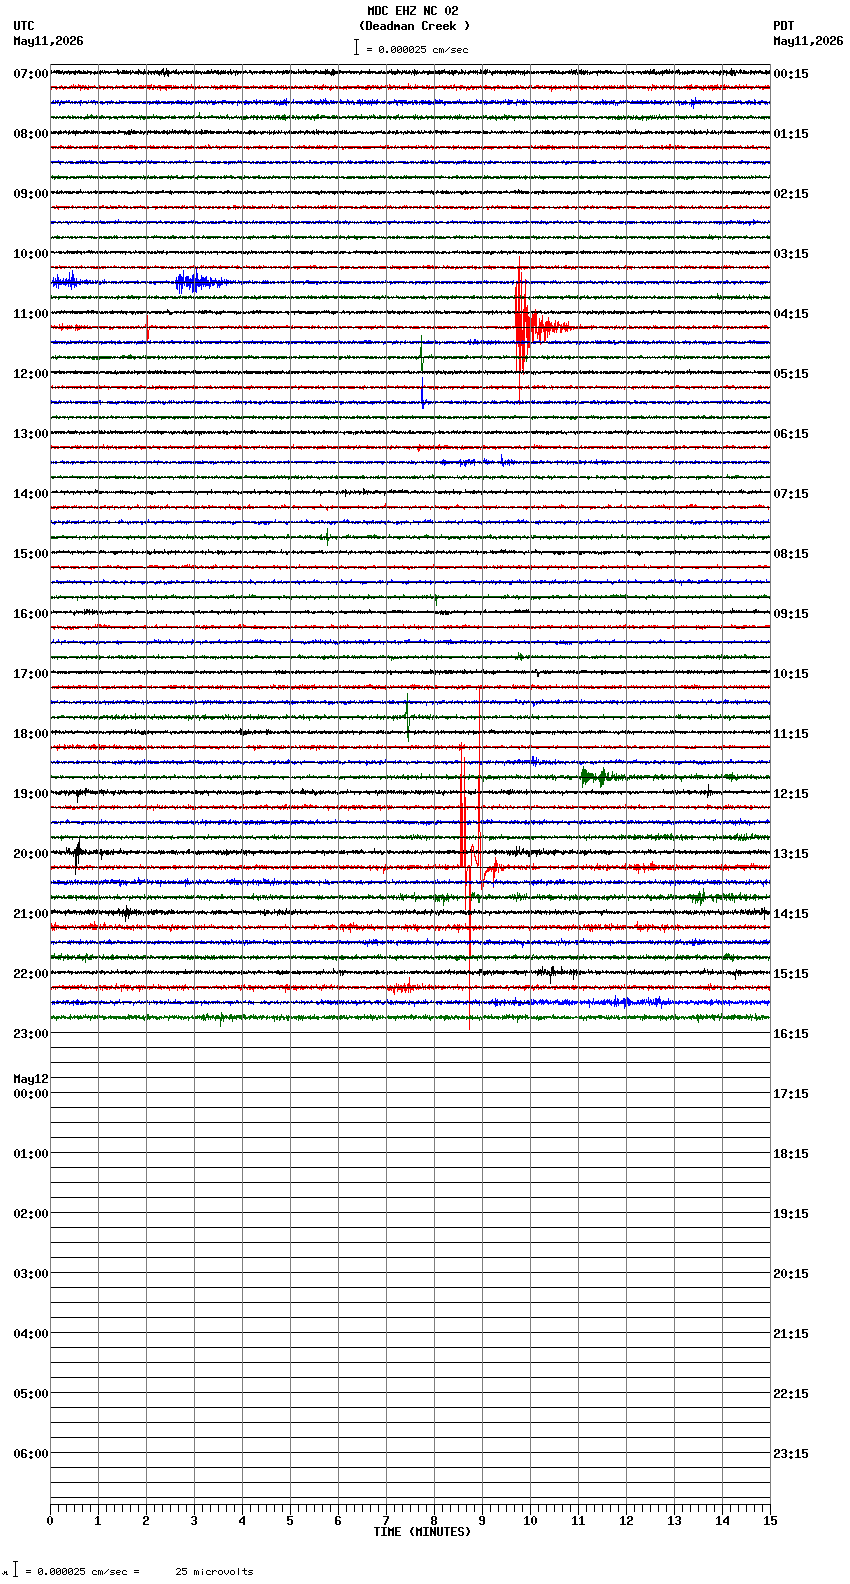
Task: Click the 16:15 PDT time label
Action: tap(791, 1034)
